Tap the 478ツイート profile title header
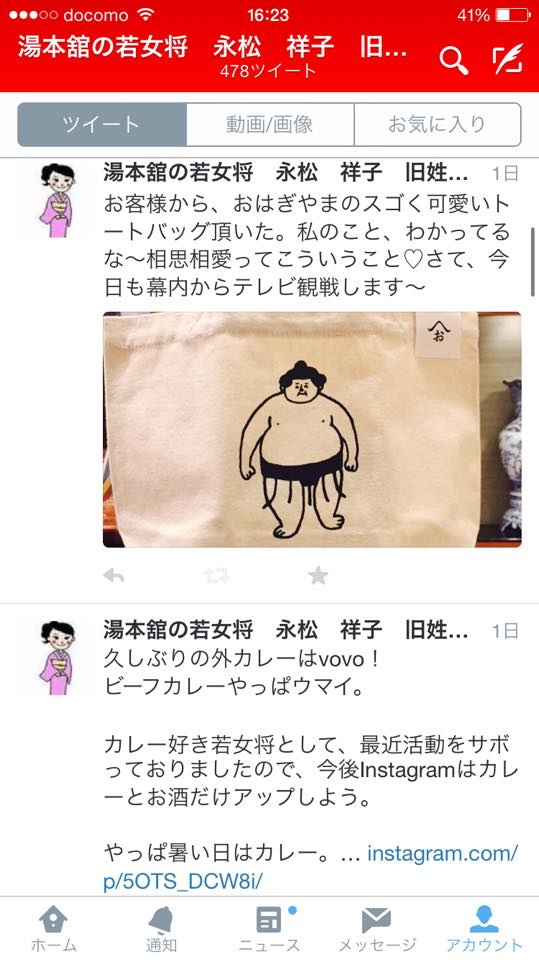539x960 pixels. (x=268, y=71)
